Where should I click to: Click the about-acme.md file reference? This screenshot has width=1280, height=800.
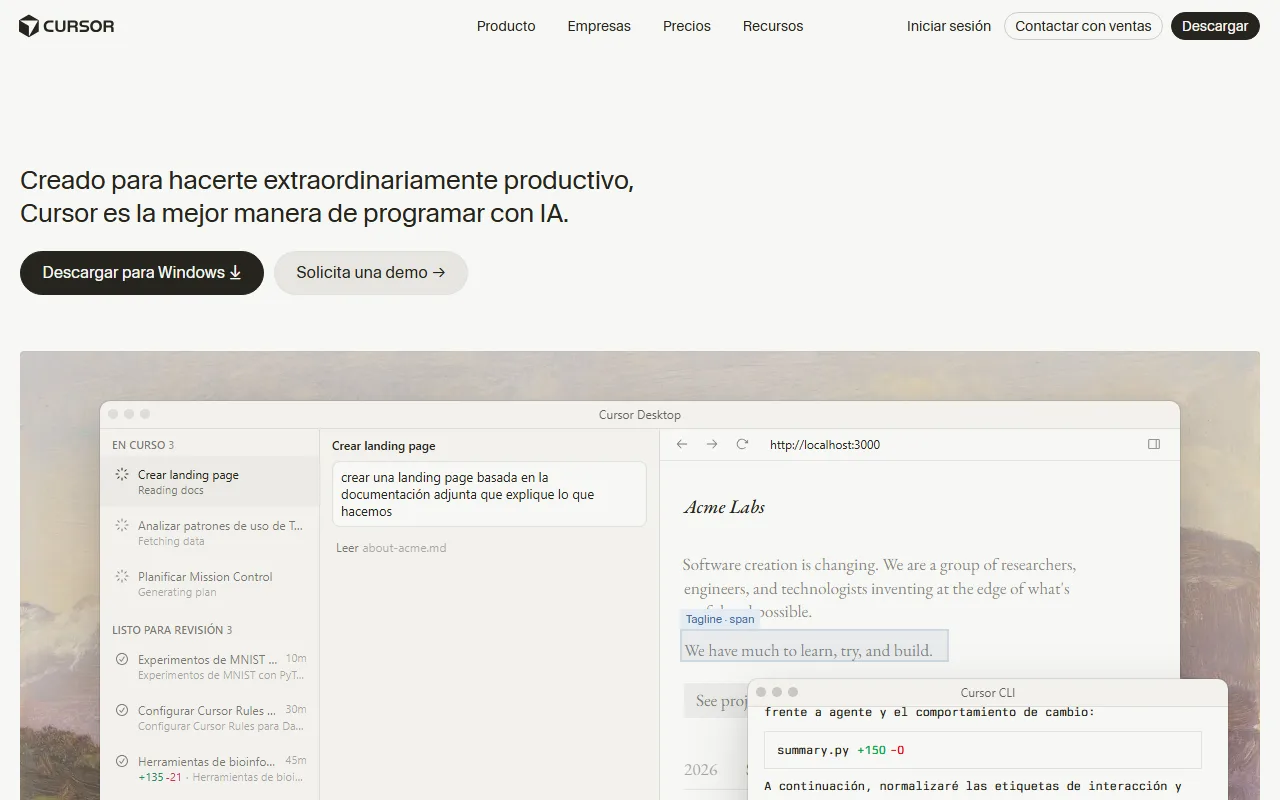(x=404, y=548)
